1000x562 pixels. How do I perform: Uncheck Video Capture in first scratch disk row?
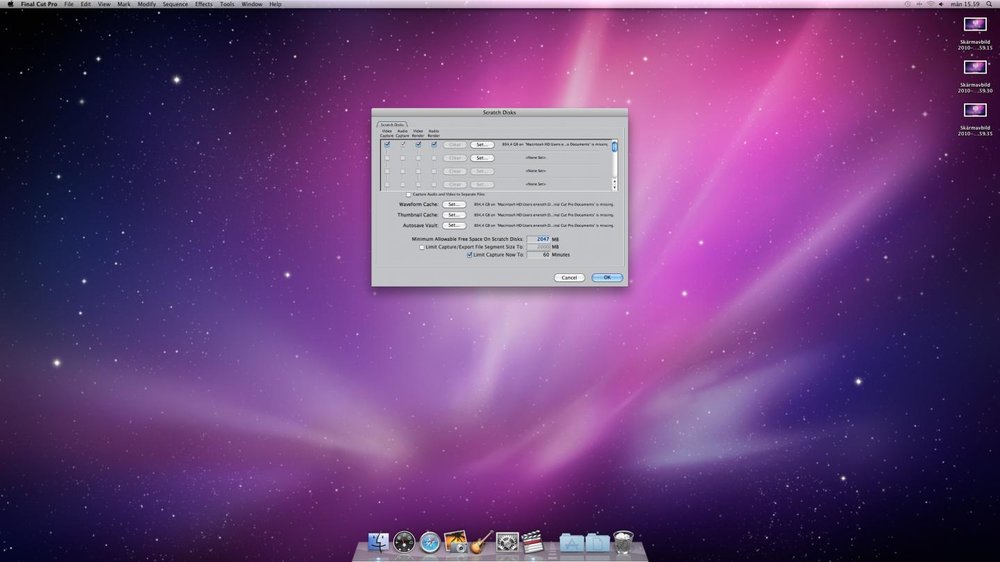tap(387, 144)
